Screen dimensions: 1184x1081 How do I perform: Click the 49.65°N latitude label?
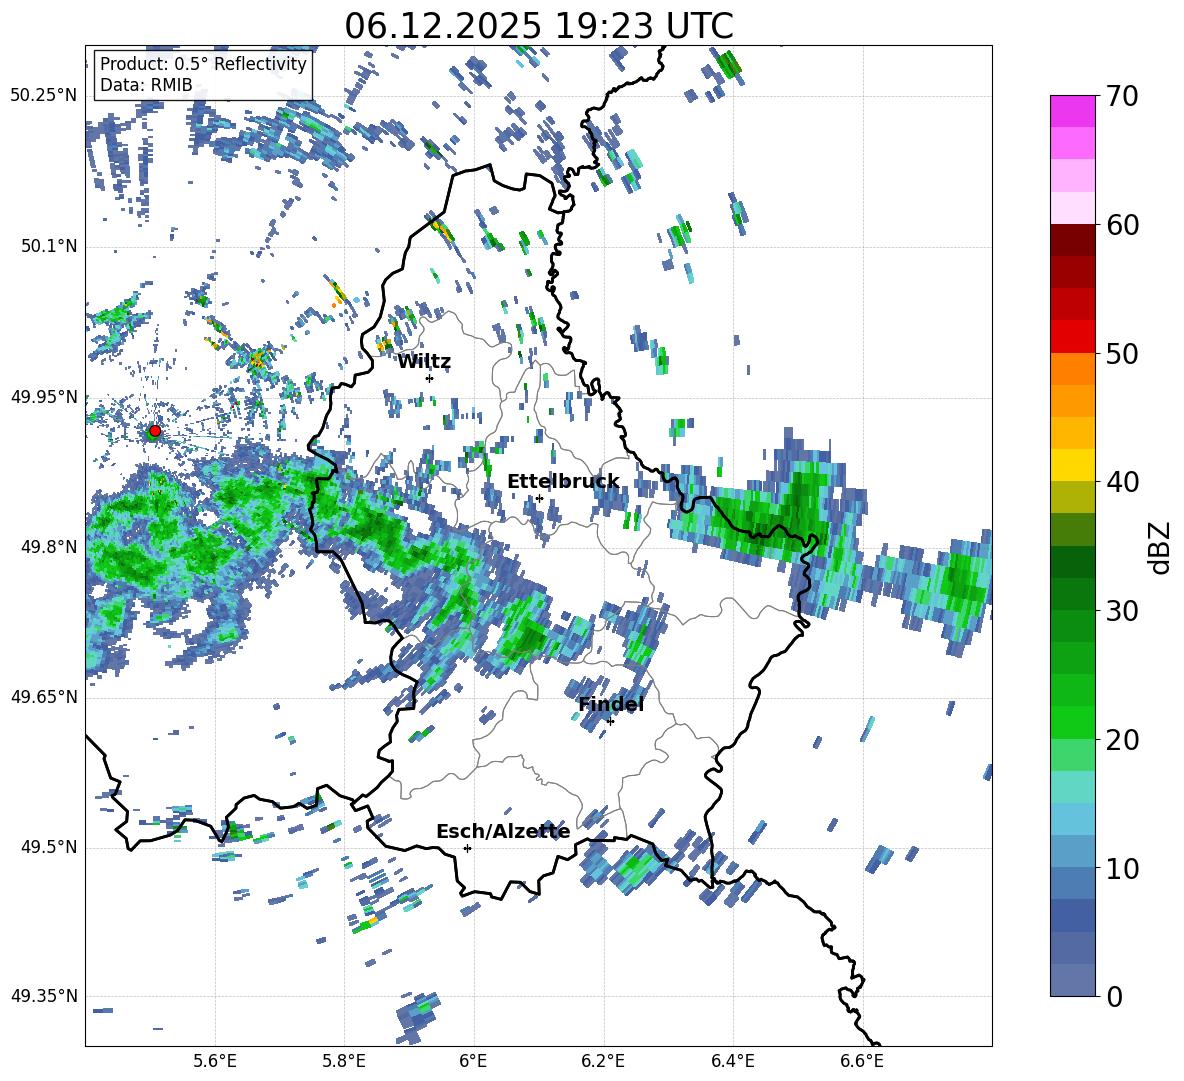pos(44,697)
